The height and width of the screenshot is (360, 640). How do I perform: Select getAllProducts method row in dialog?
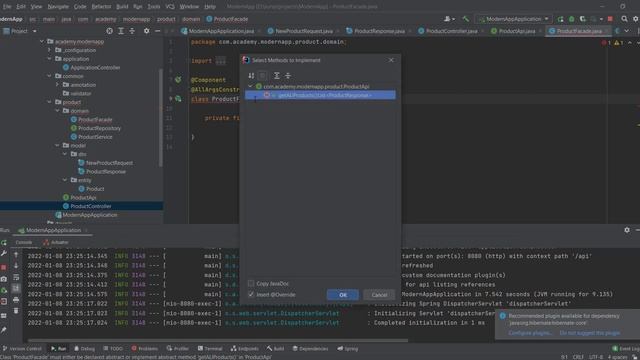pos(320,95)
